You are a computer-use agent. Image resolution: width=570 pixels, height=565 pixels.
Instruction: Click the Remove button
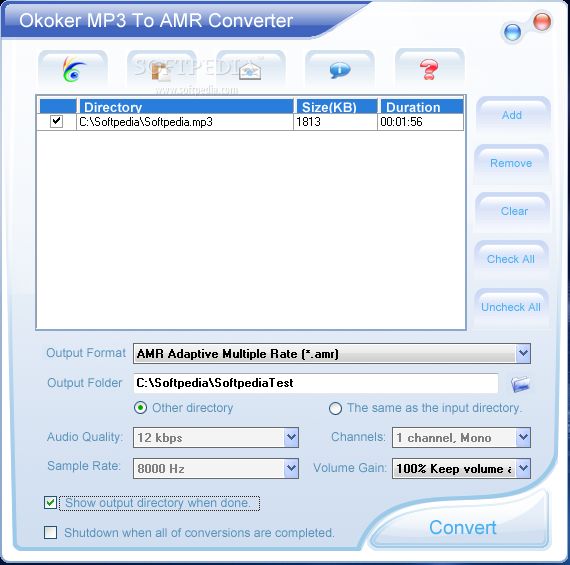pos(511,163)
